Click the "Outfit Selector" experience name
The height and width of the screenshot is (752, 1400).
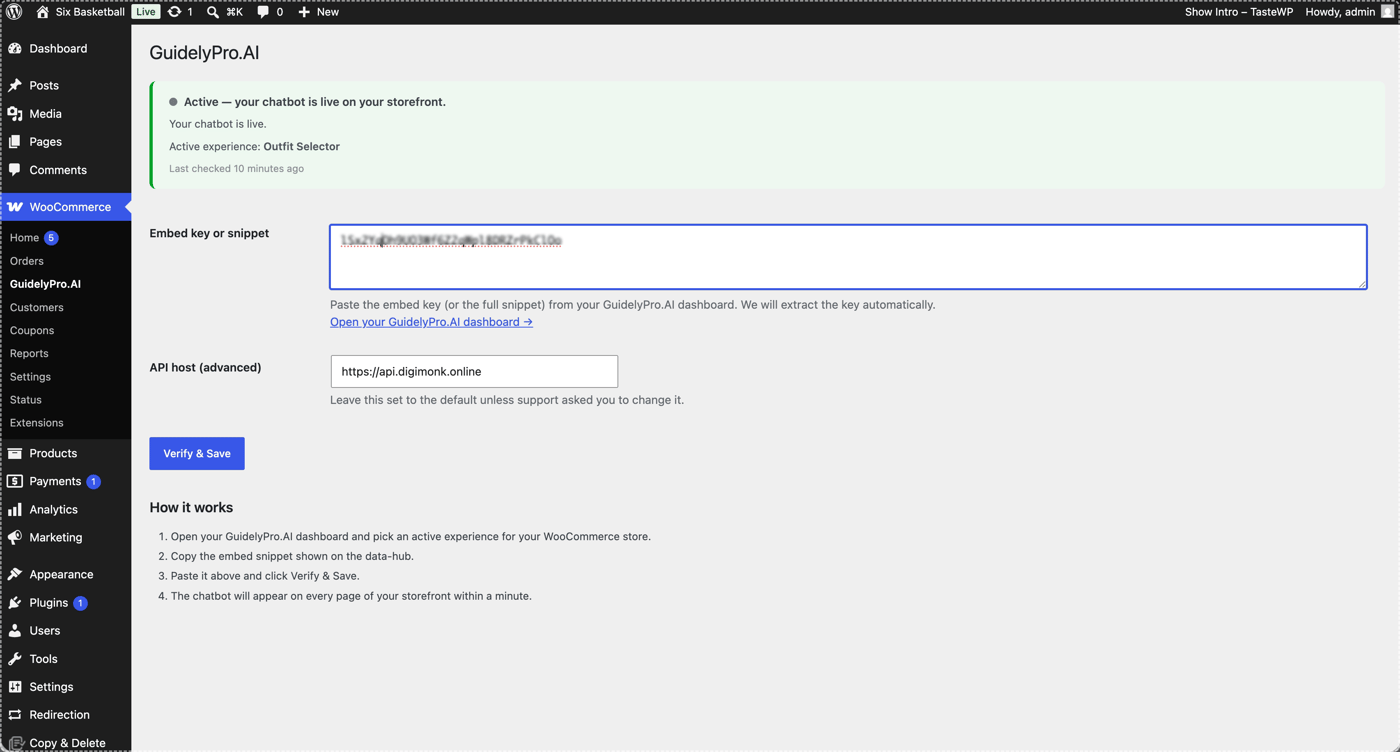(x=301, y=146)
